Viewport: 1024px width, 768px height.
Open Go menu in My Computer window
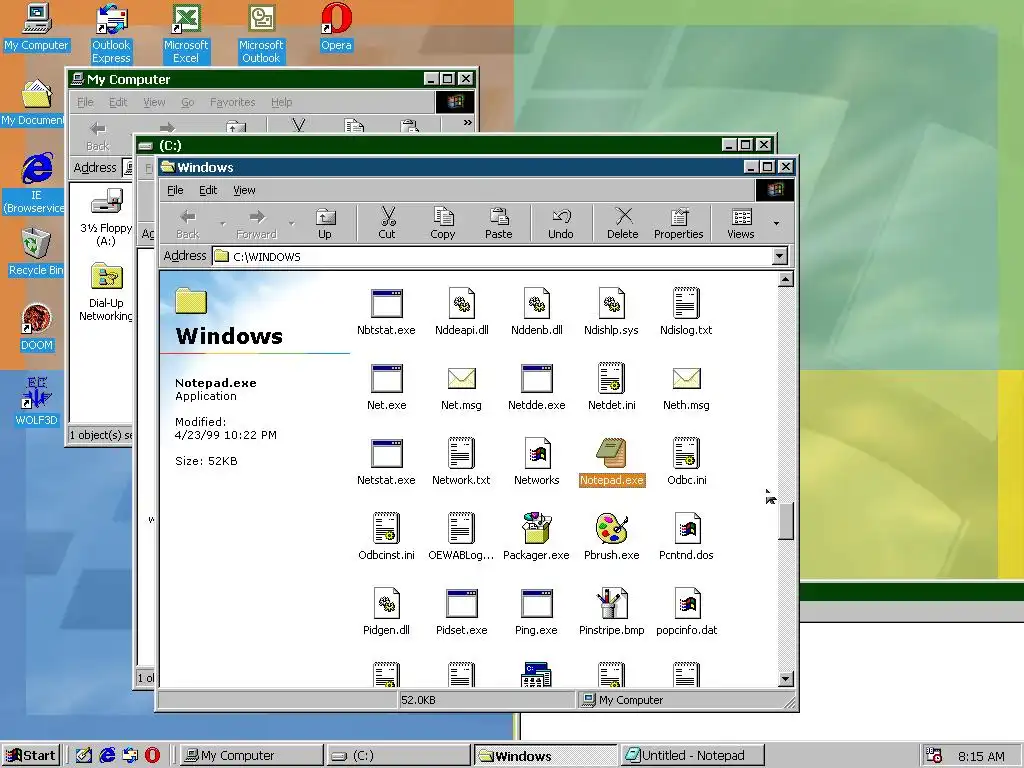187,102
